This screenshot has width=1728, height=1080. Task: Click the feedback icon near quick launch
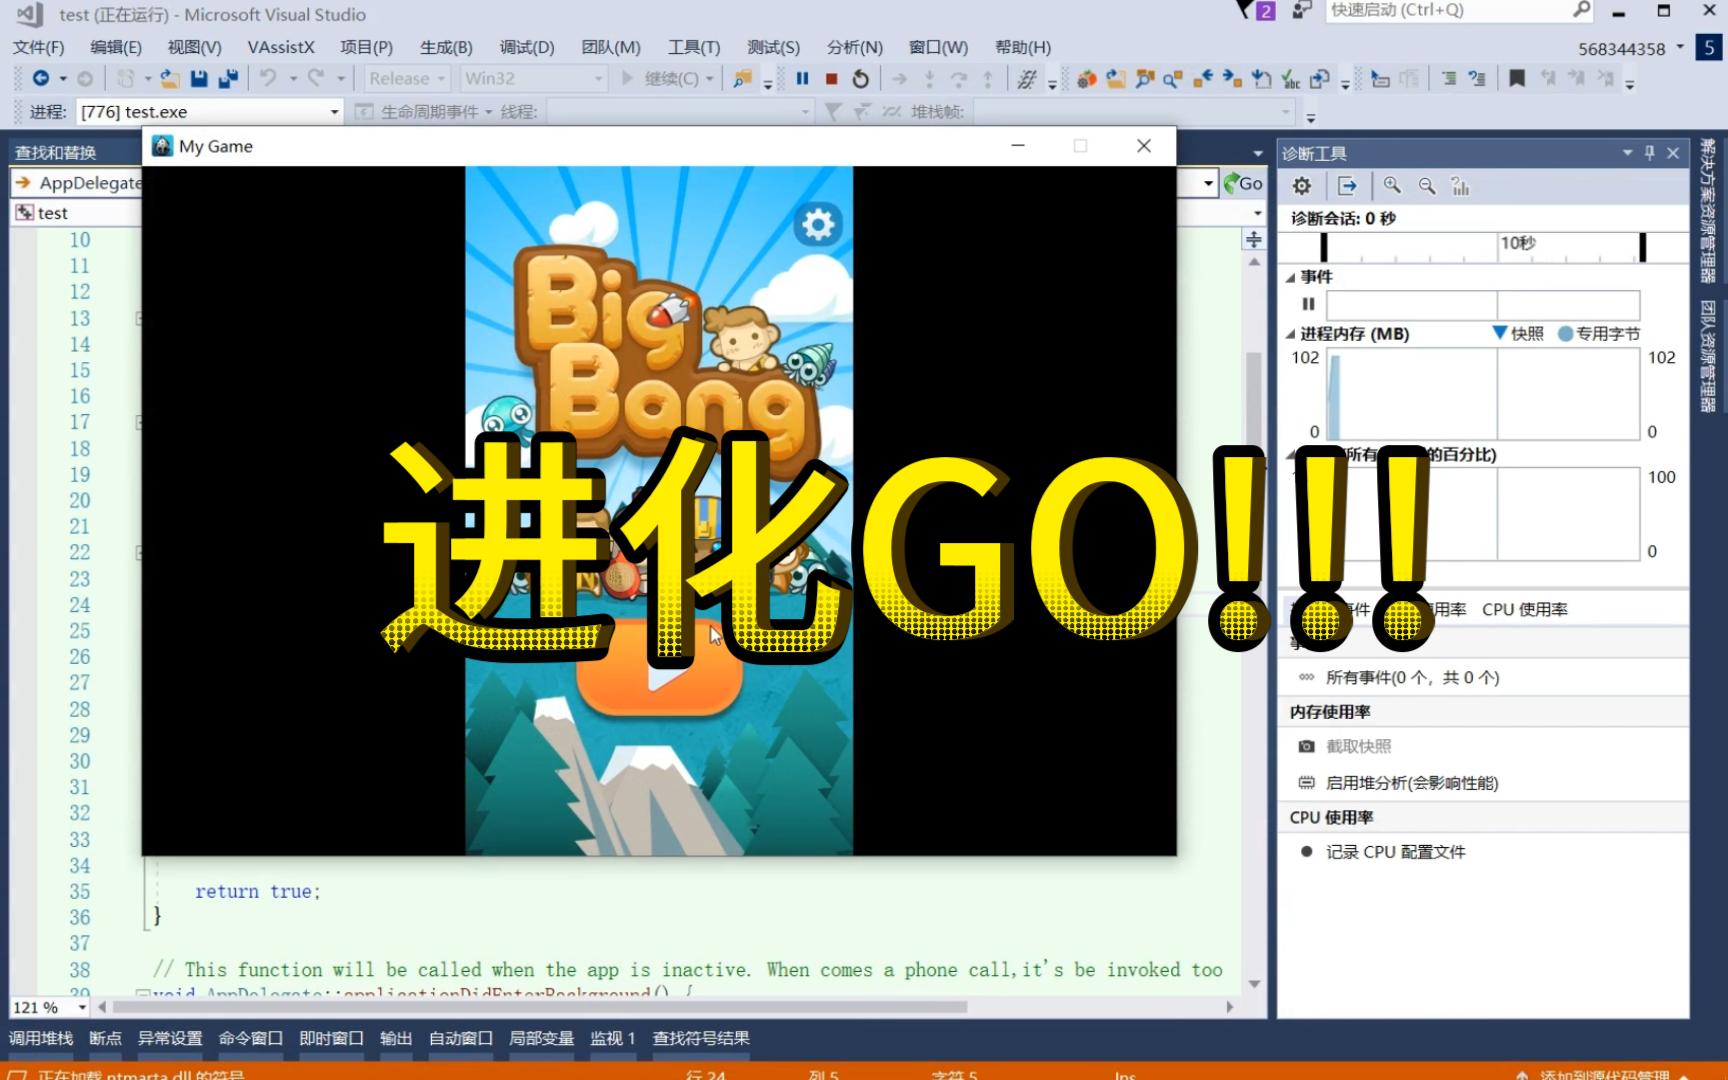click(1301, 10)
